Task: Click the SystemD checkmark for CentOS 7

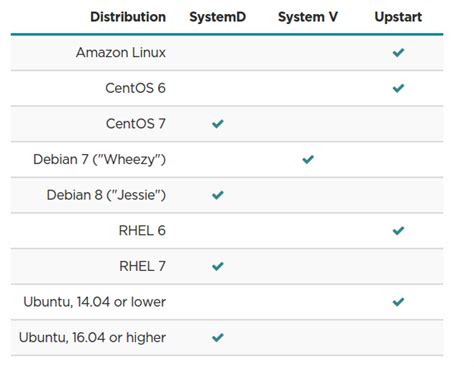Action: click(x=218, y=124)
